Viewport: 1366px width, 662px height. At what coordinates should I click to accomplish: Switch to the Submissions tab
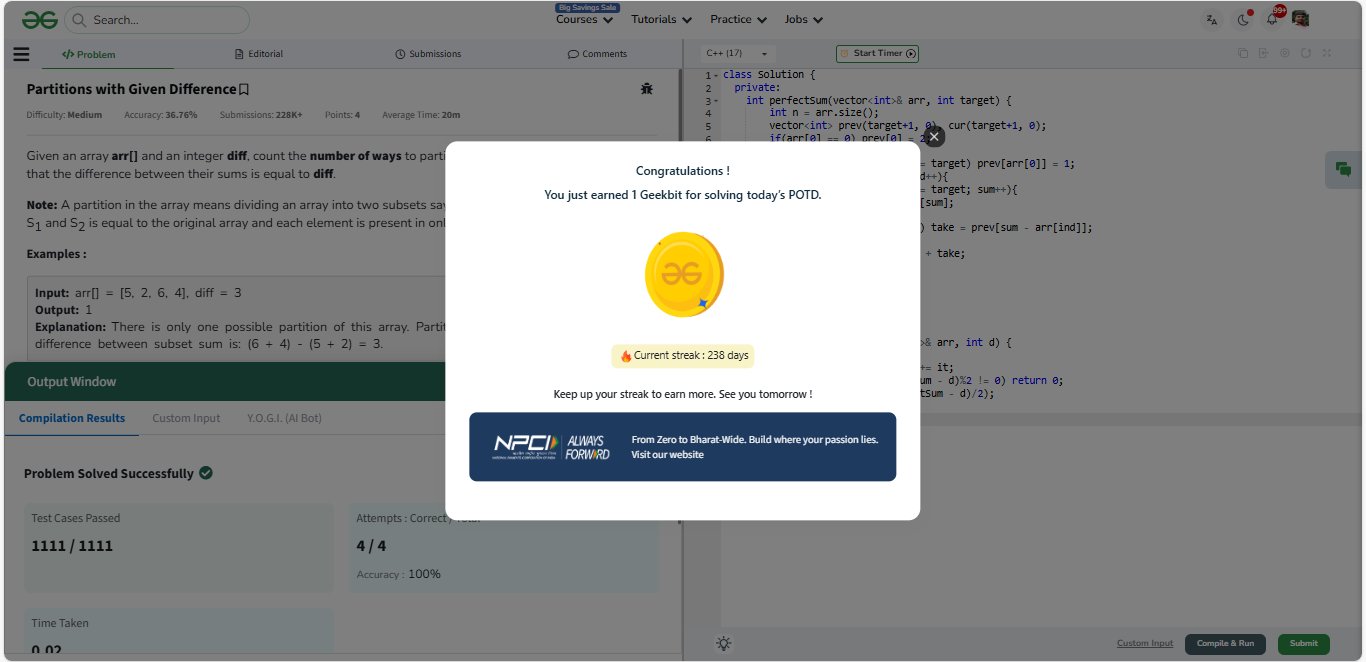[x=428, y=54]
